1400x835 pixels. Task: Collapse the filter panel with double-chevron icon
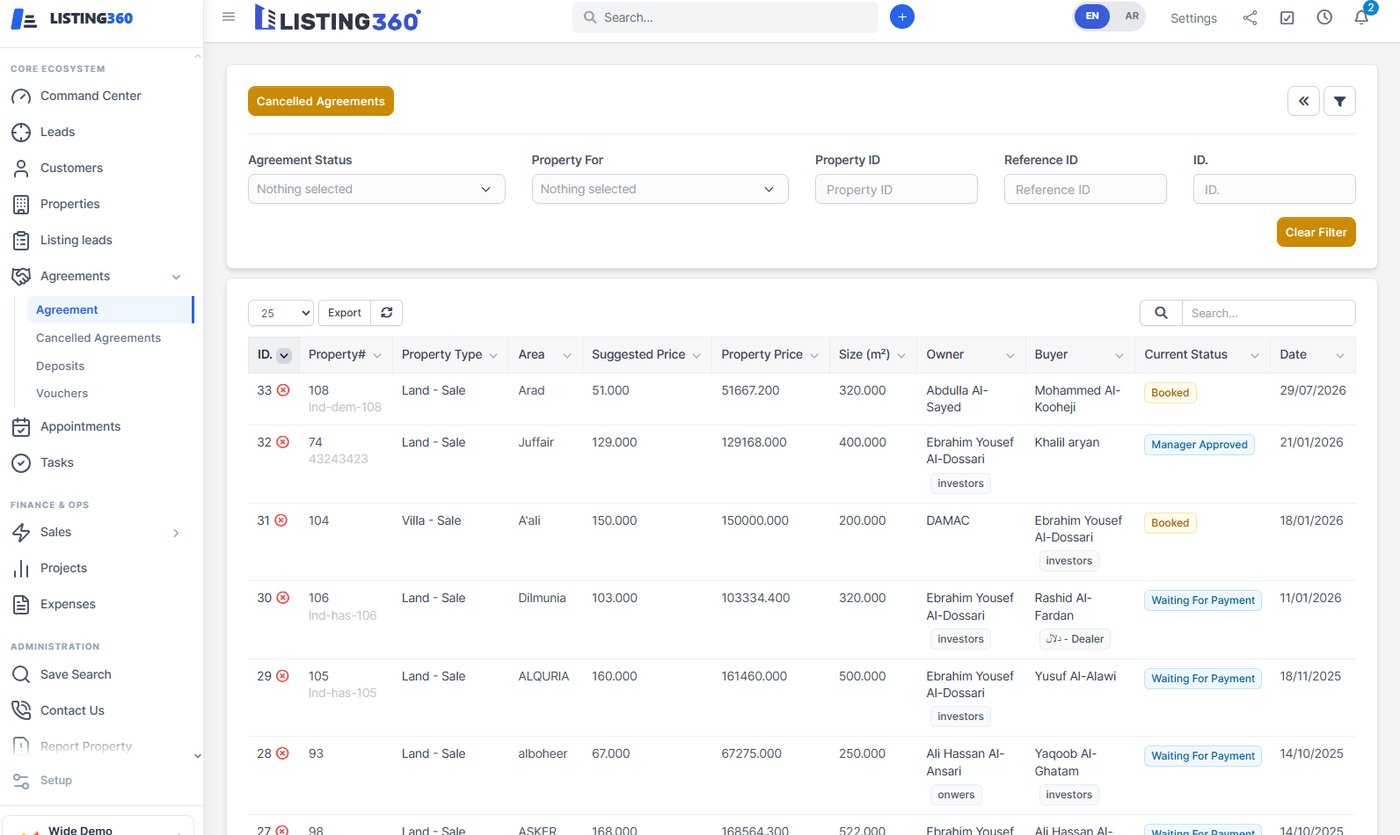(x=1303, y=101)
